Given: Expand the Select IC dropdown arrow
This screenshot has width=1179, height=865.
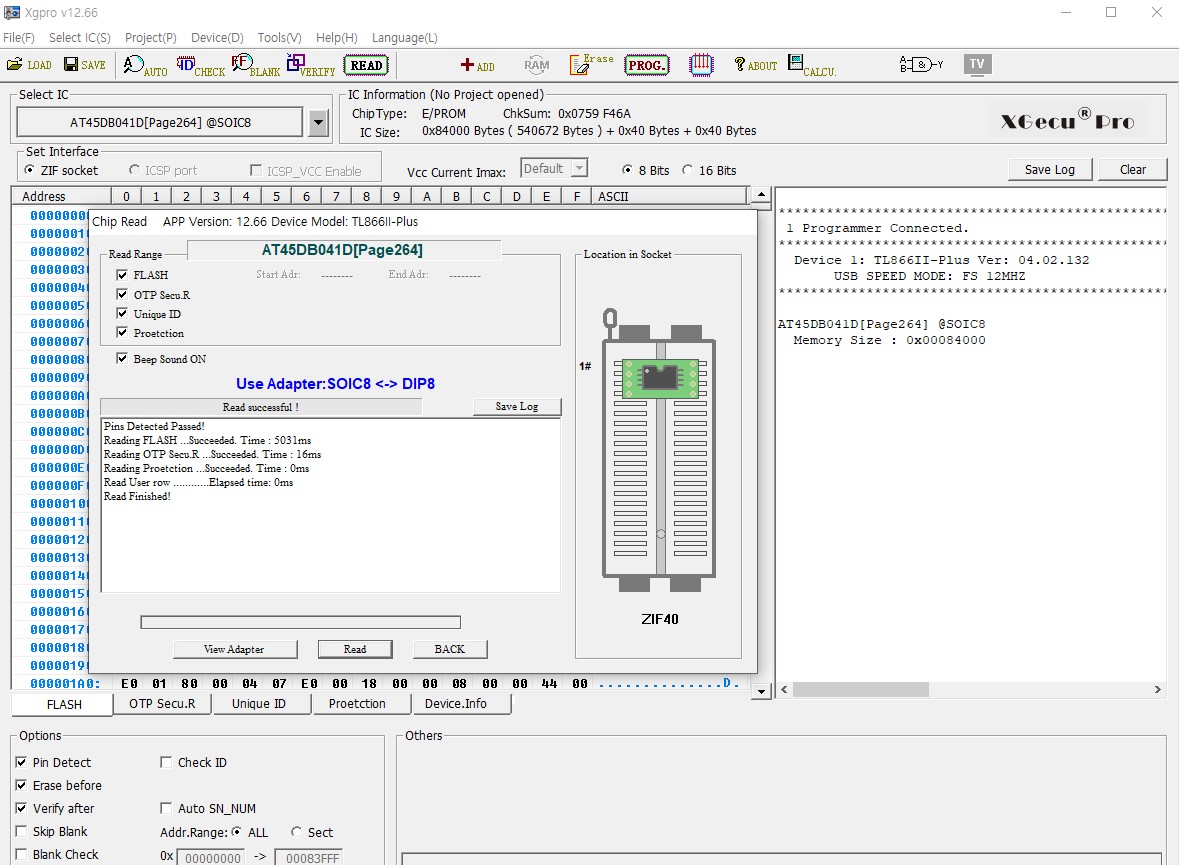Looking at the screenshot, I should (x=318, y=123).
